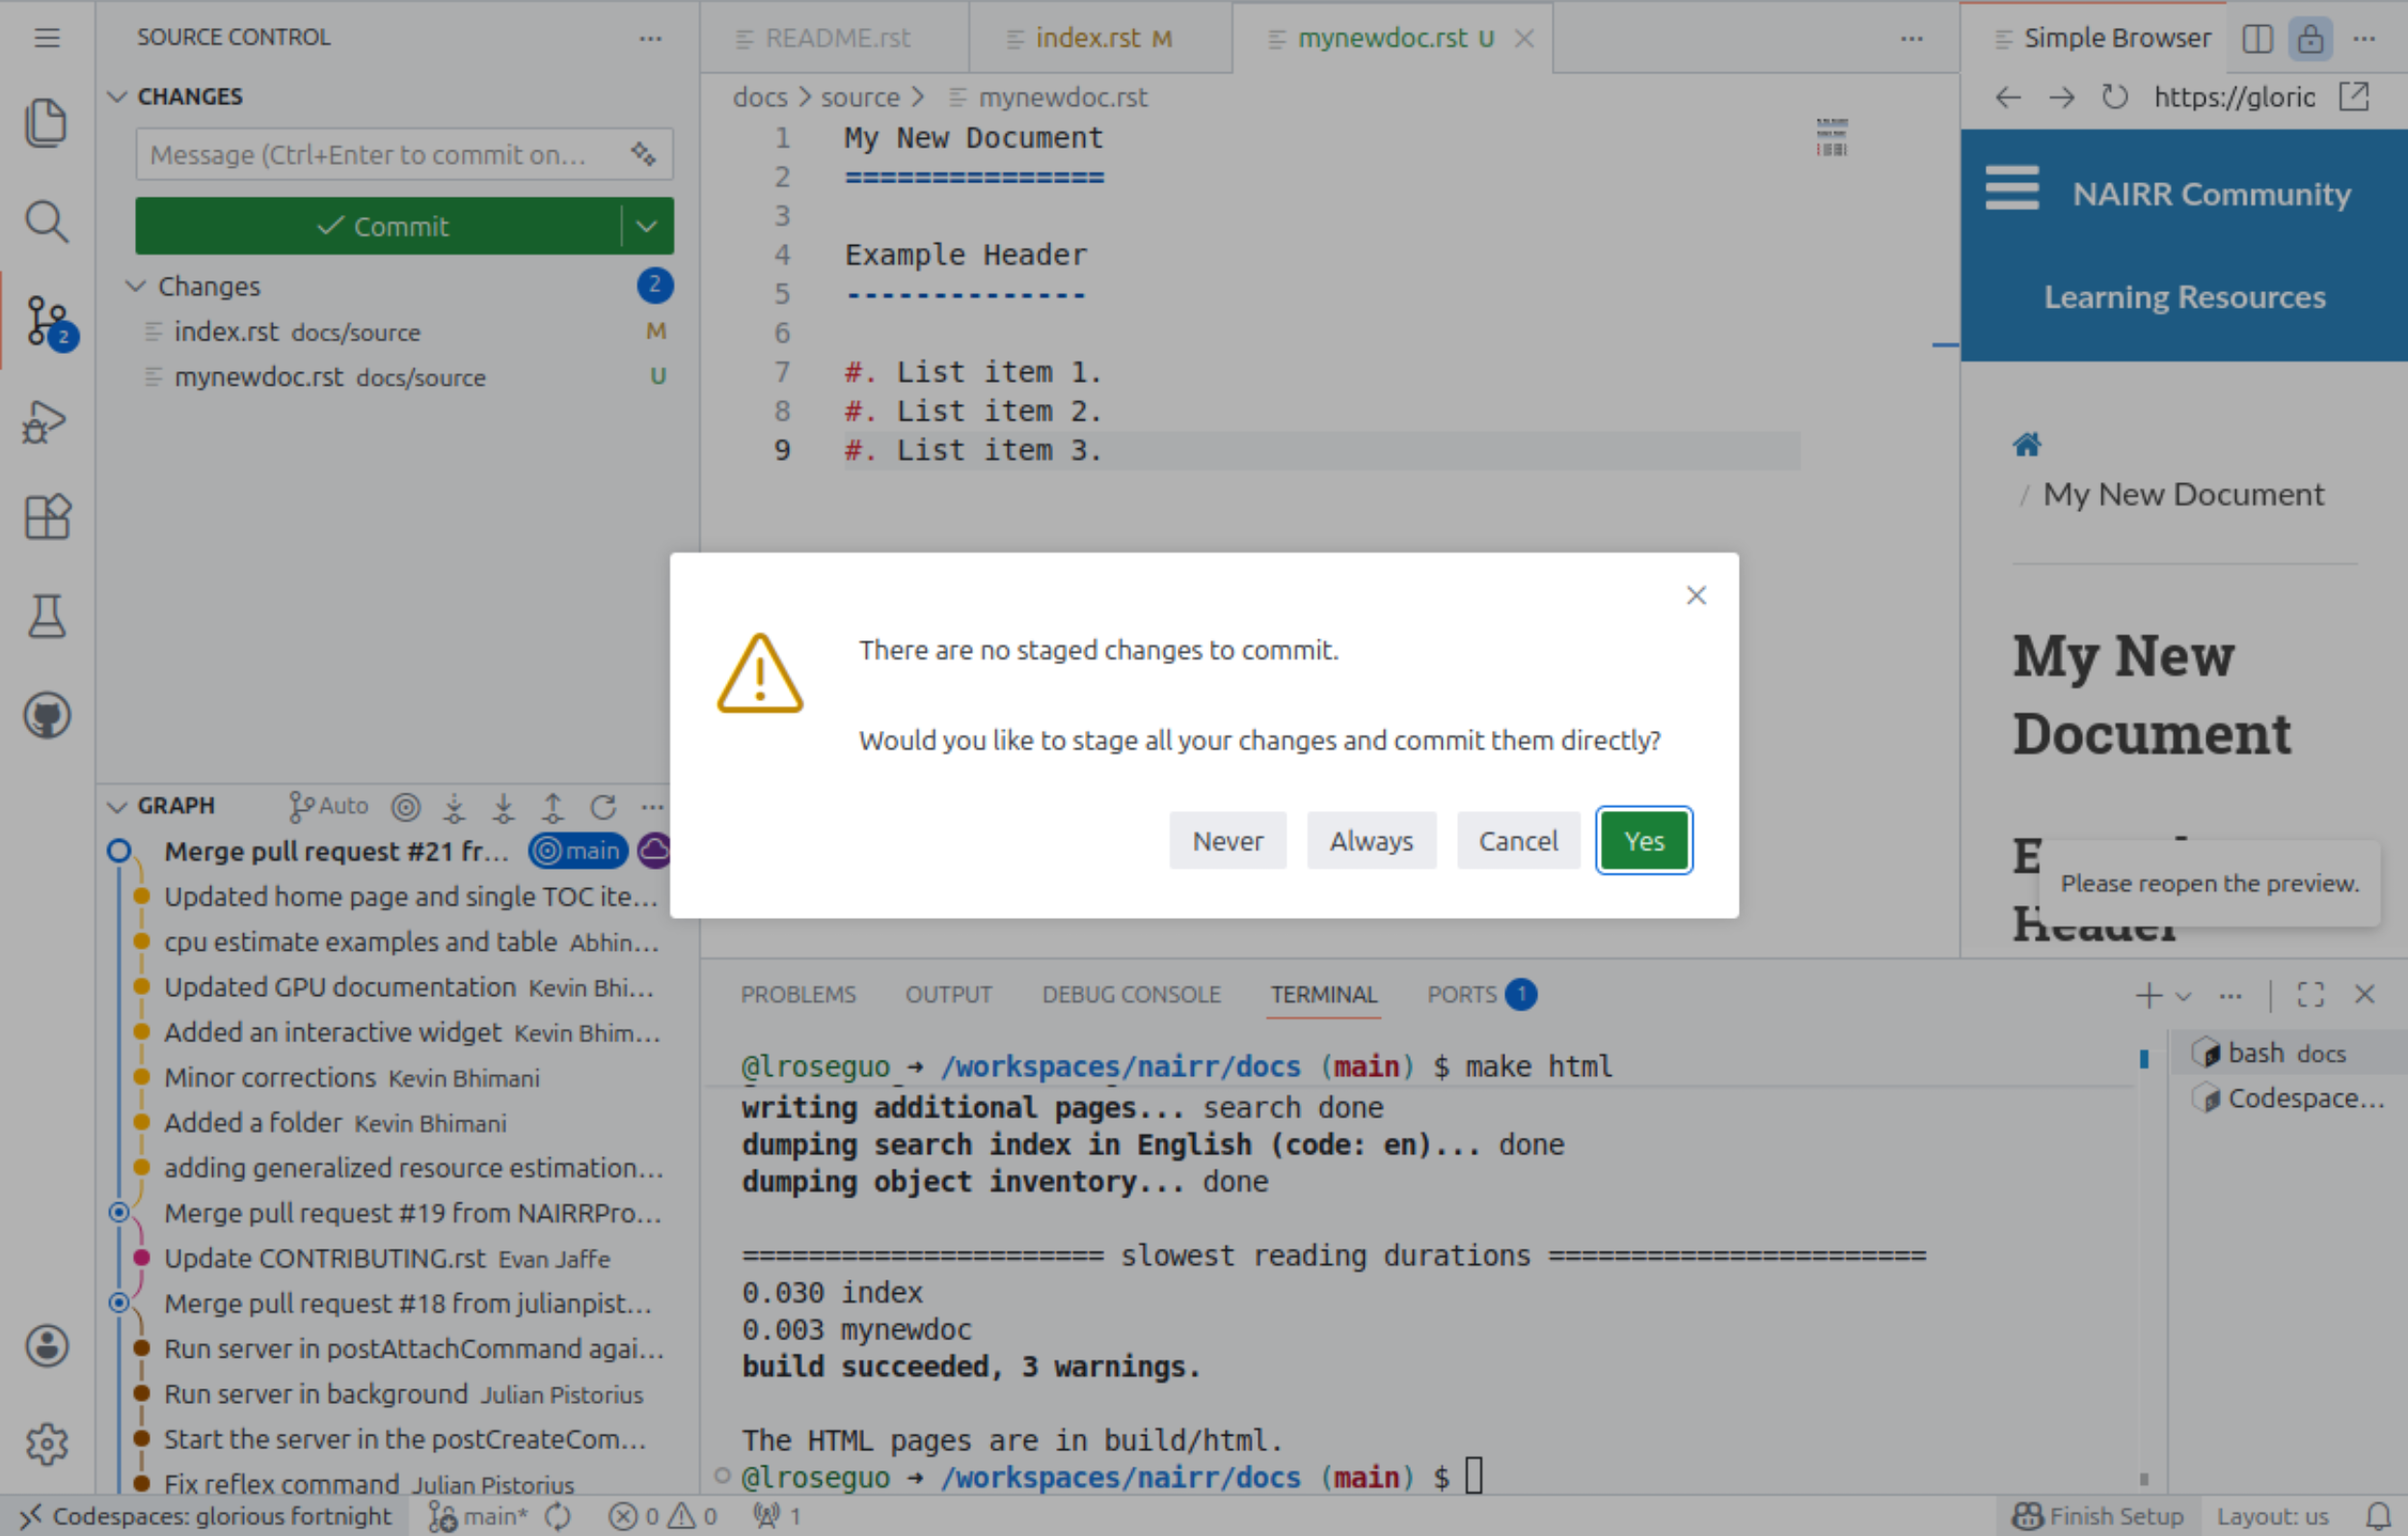Close the no staged changes dialog
This screenshot has width=2408, height=1536.
point(1695,595)
